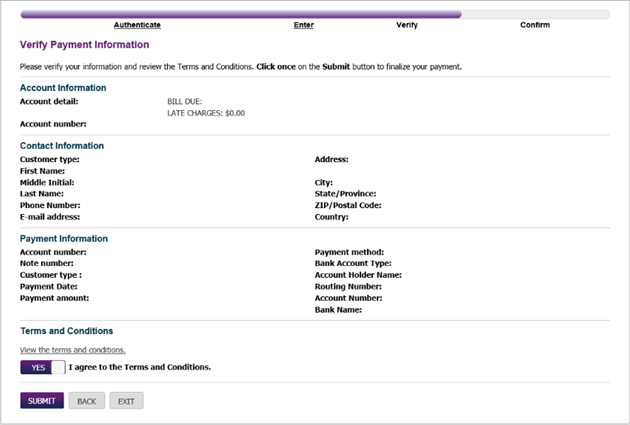Click the Confirm step label
630x425 pixels.
(x=535, y=24)
